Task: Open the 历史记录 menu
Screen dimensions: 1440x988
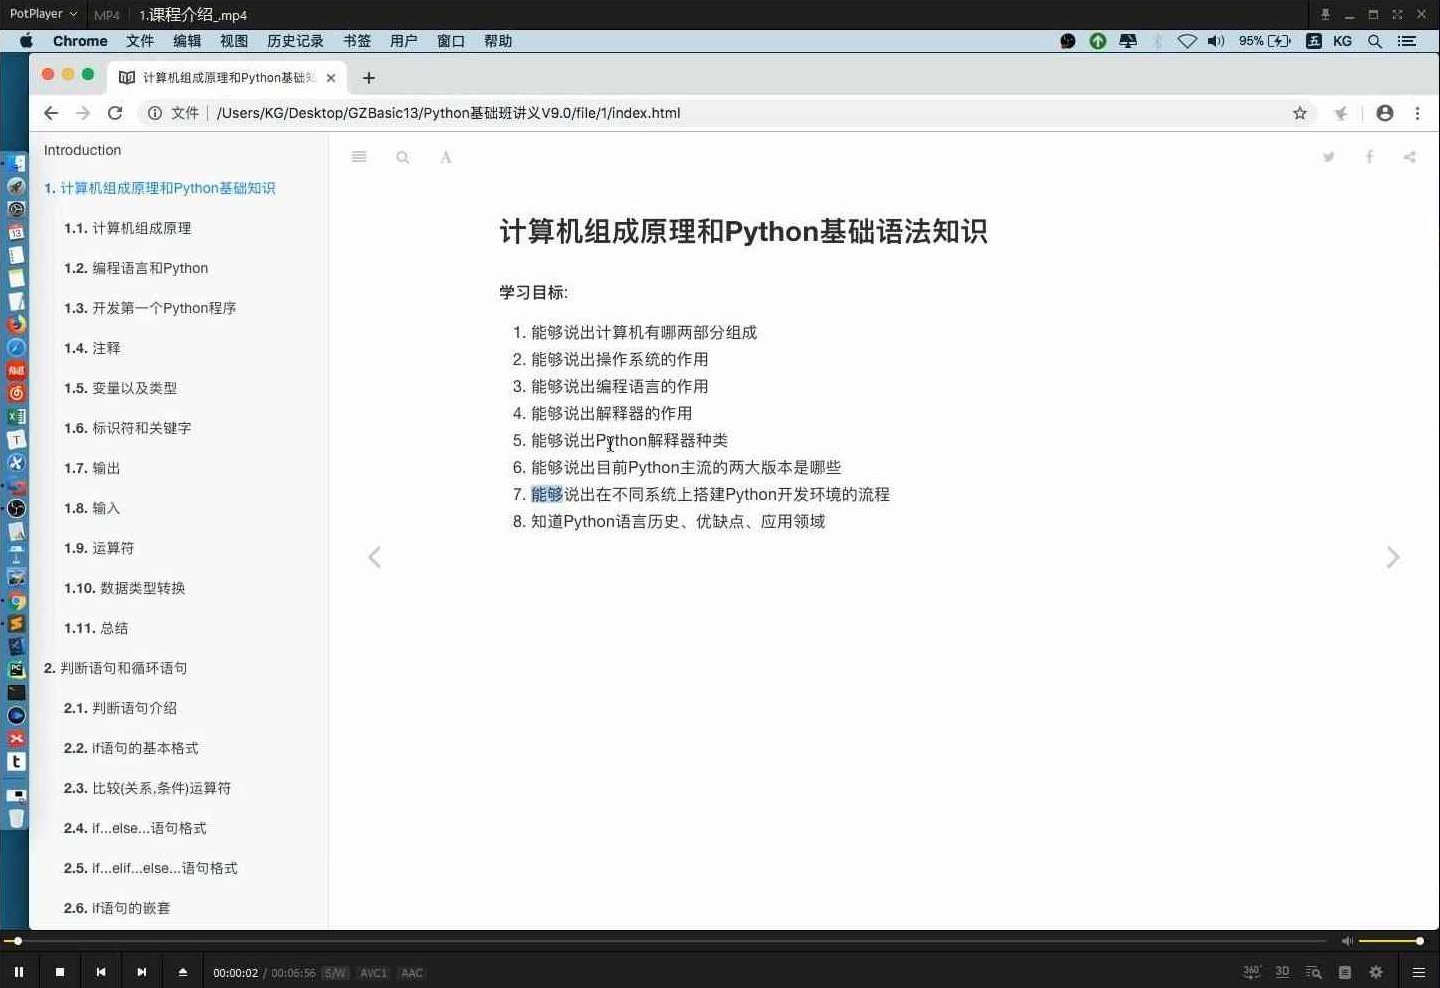Action: tap(294, 41)
